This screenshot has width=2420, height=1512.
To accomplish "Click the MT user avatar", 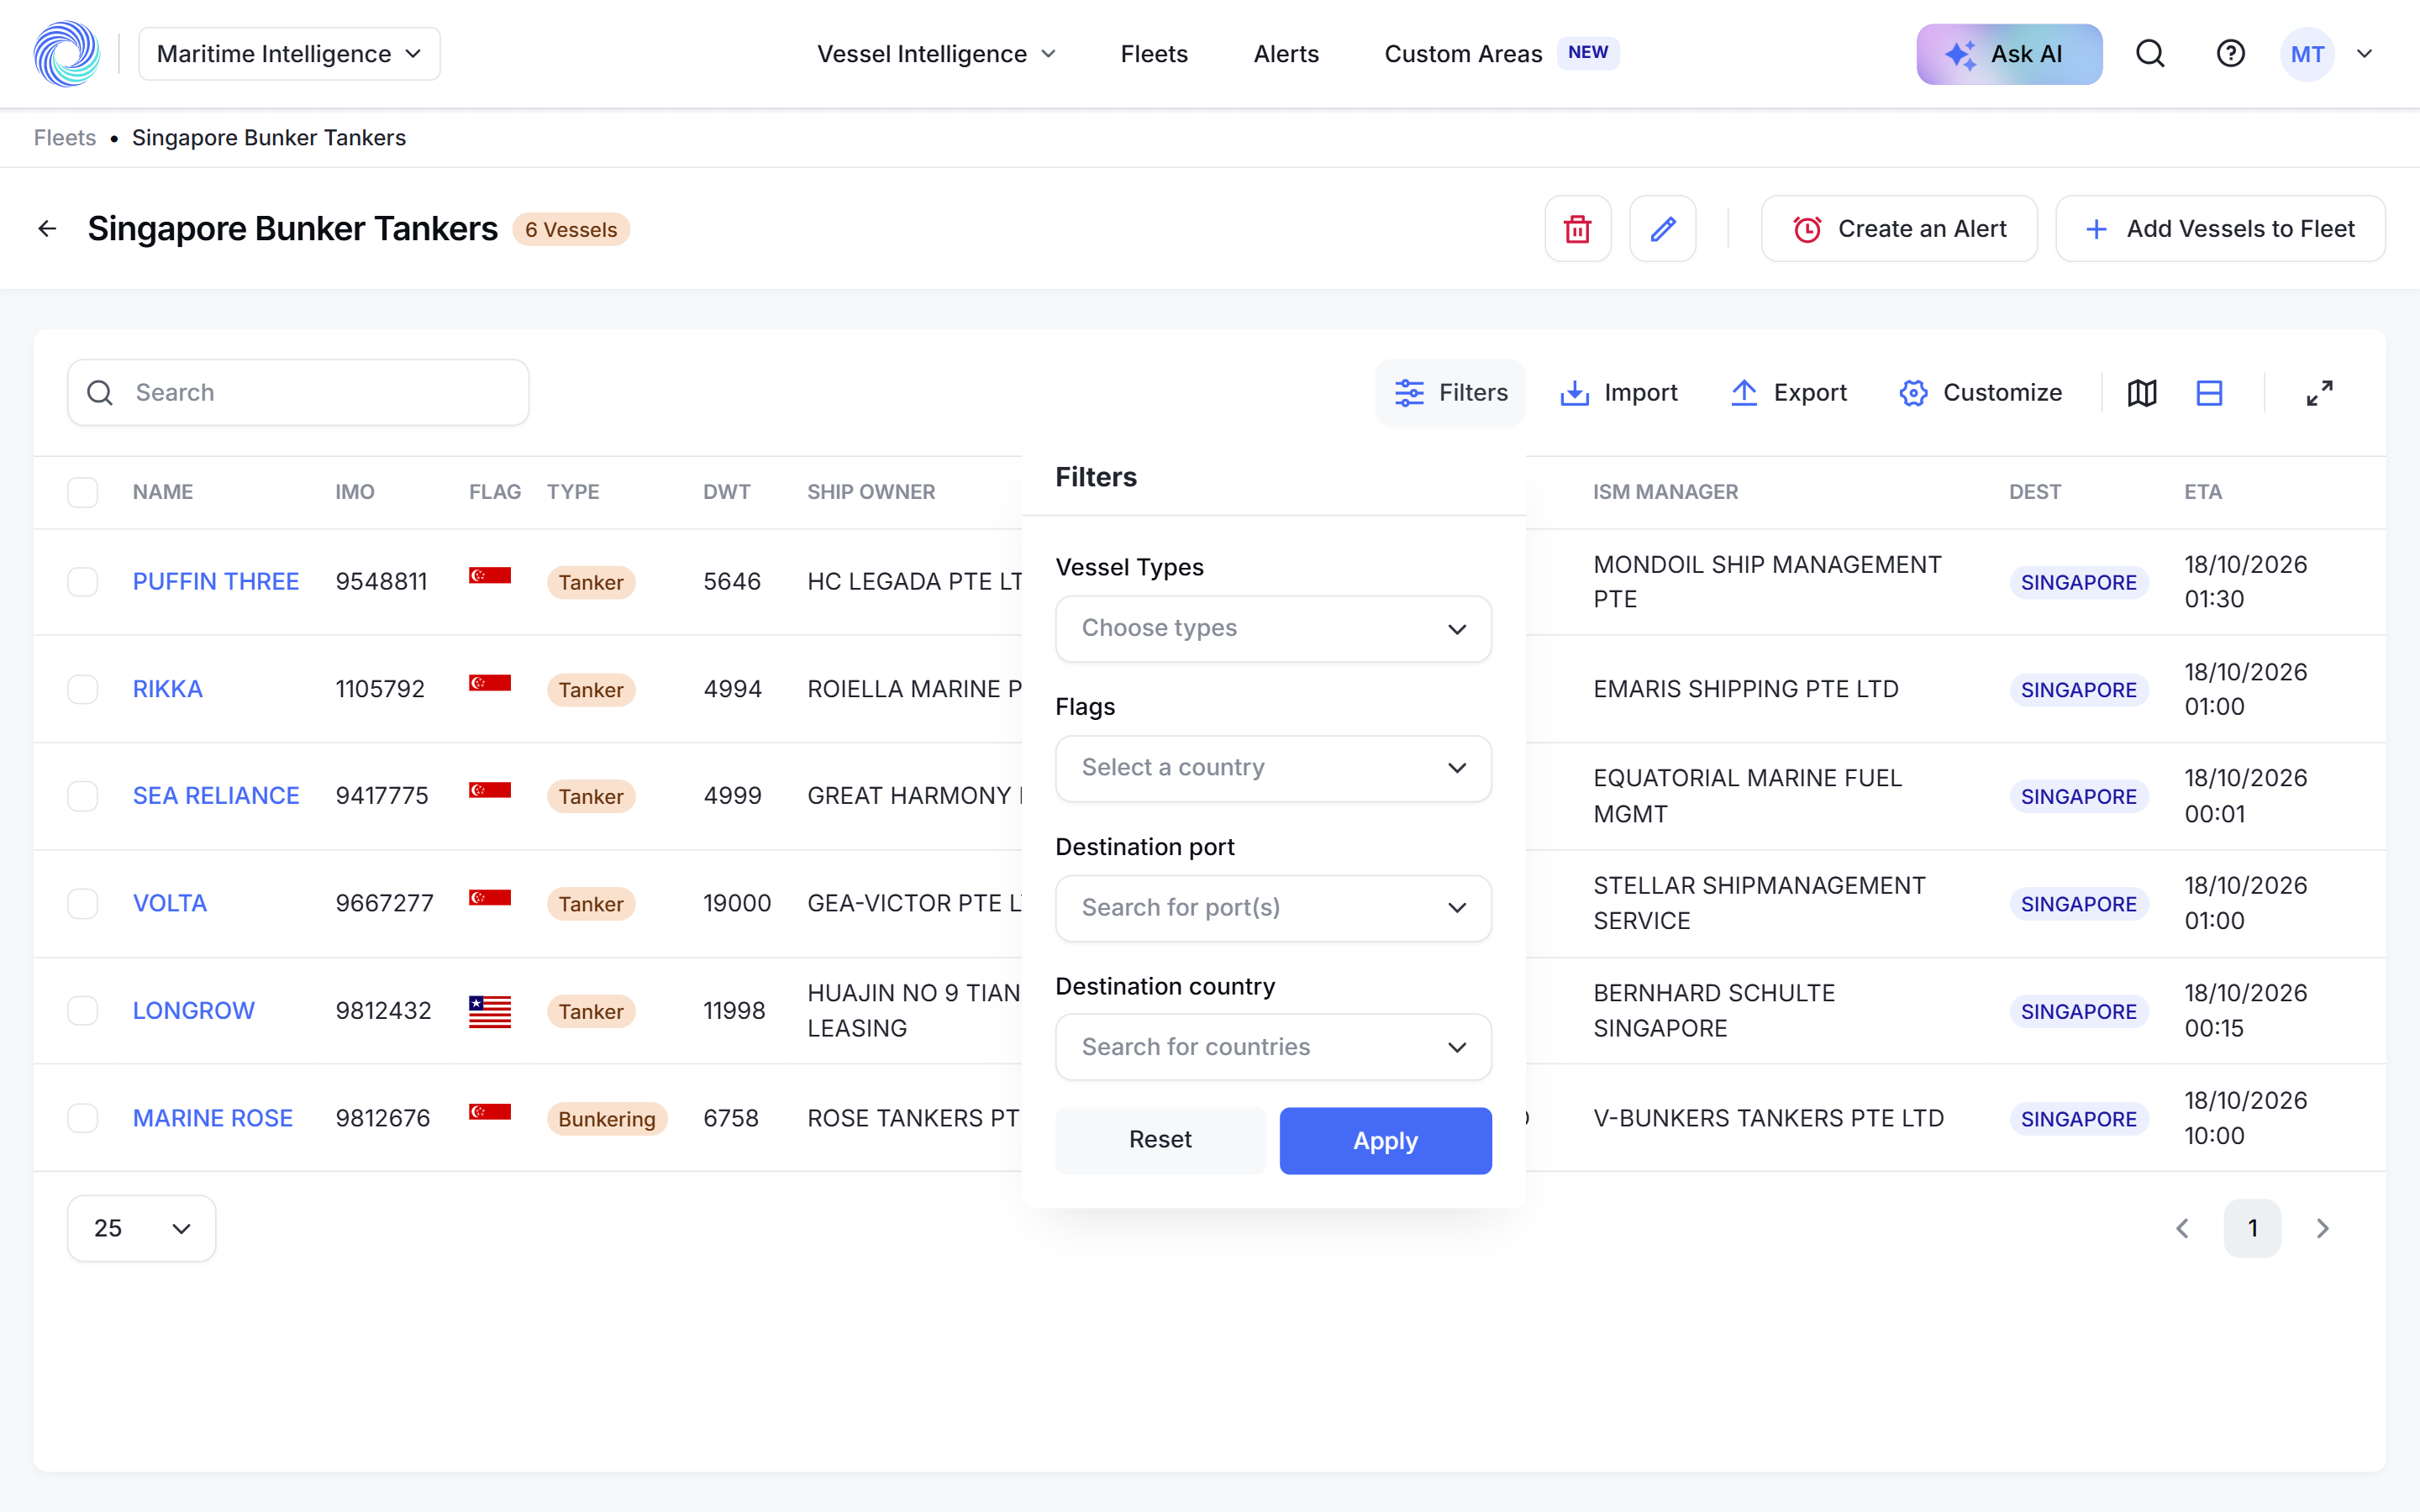I will [2307, 54].
